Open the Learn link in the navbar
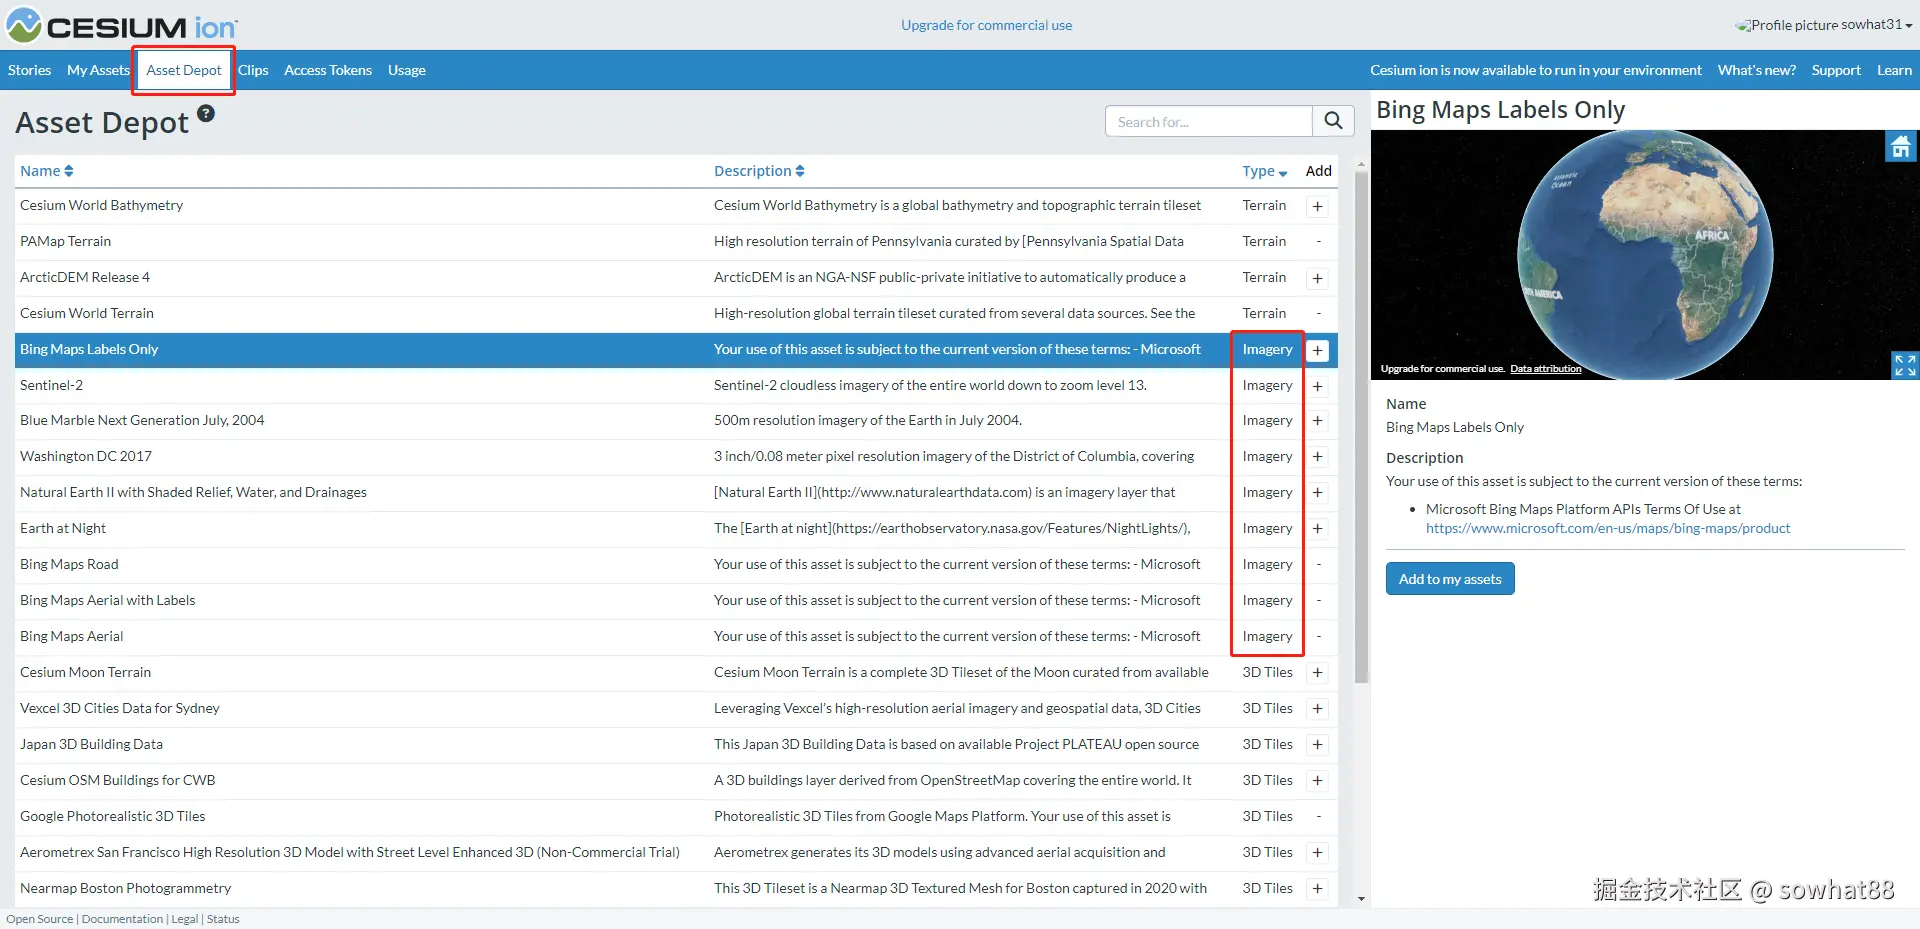The image size is (1920, 929). [x=1894, y=70]
